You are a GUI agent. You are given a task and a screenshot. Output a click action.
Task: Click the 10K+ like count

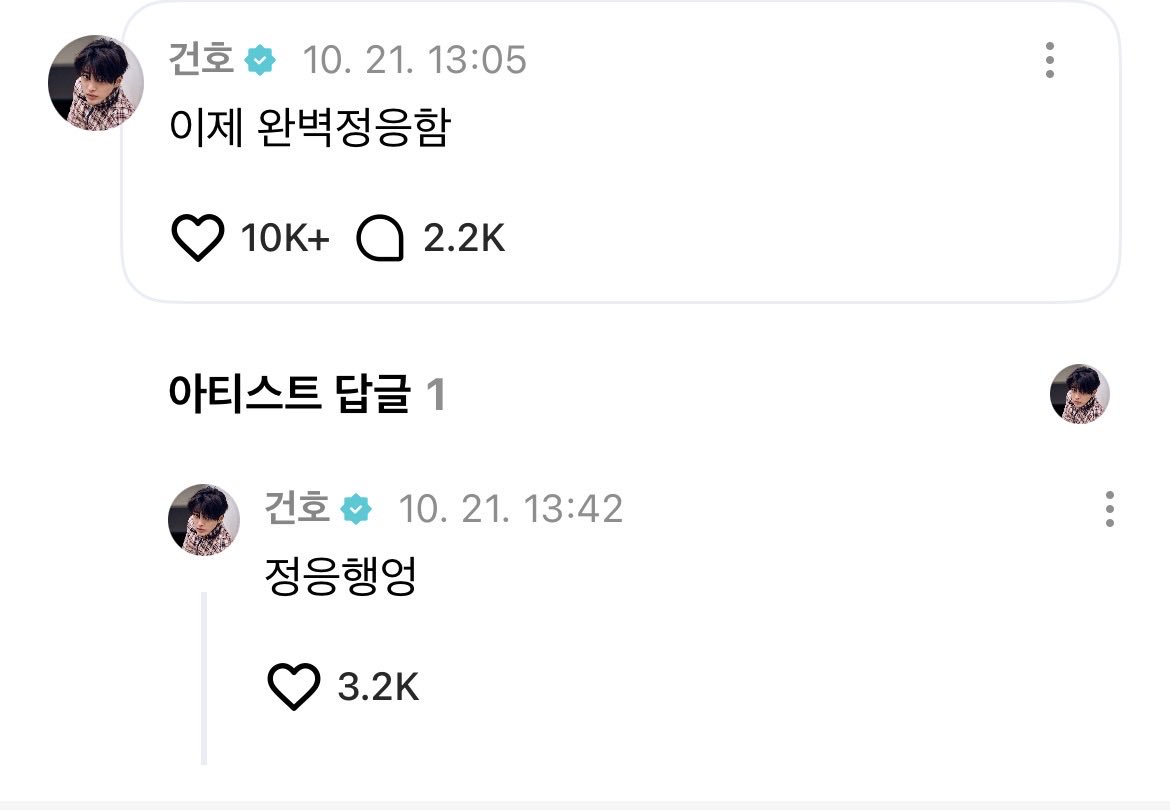tap(284, 239)
